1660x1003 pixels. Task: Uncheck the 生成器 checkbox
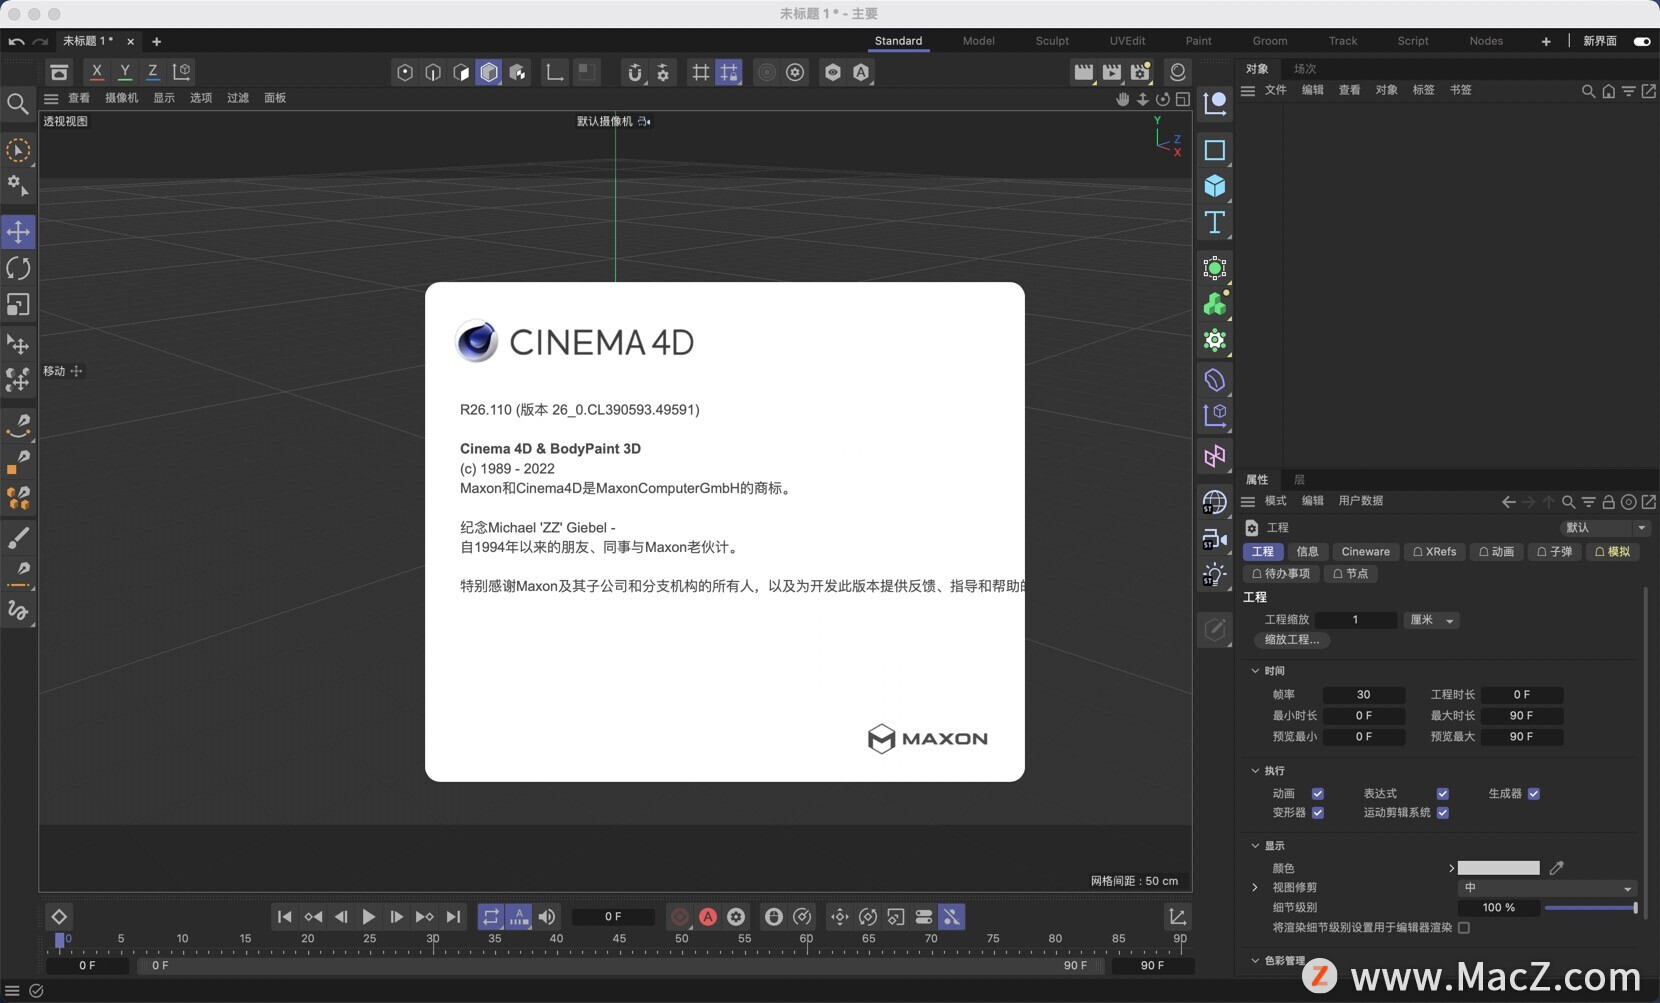1534,794
